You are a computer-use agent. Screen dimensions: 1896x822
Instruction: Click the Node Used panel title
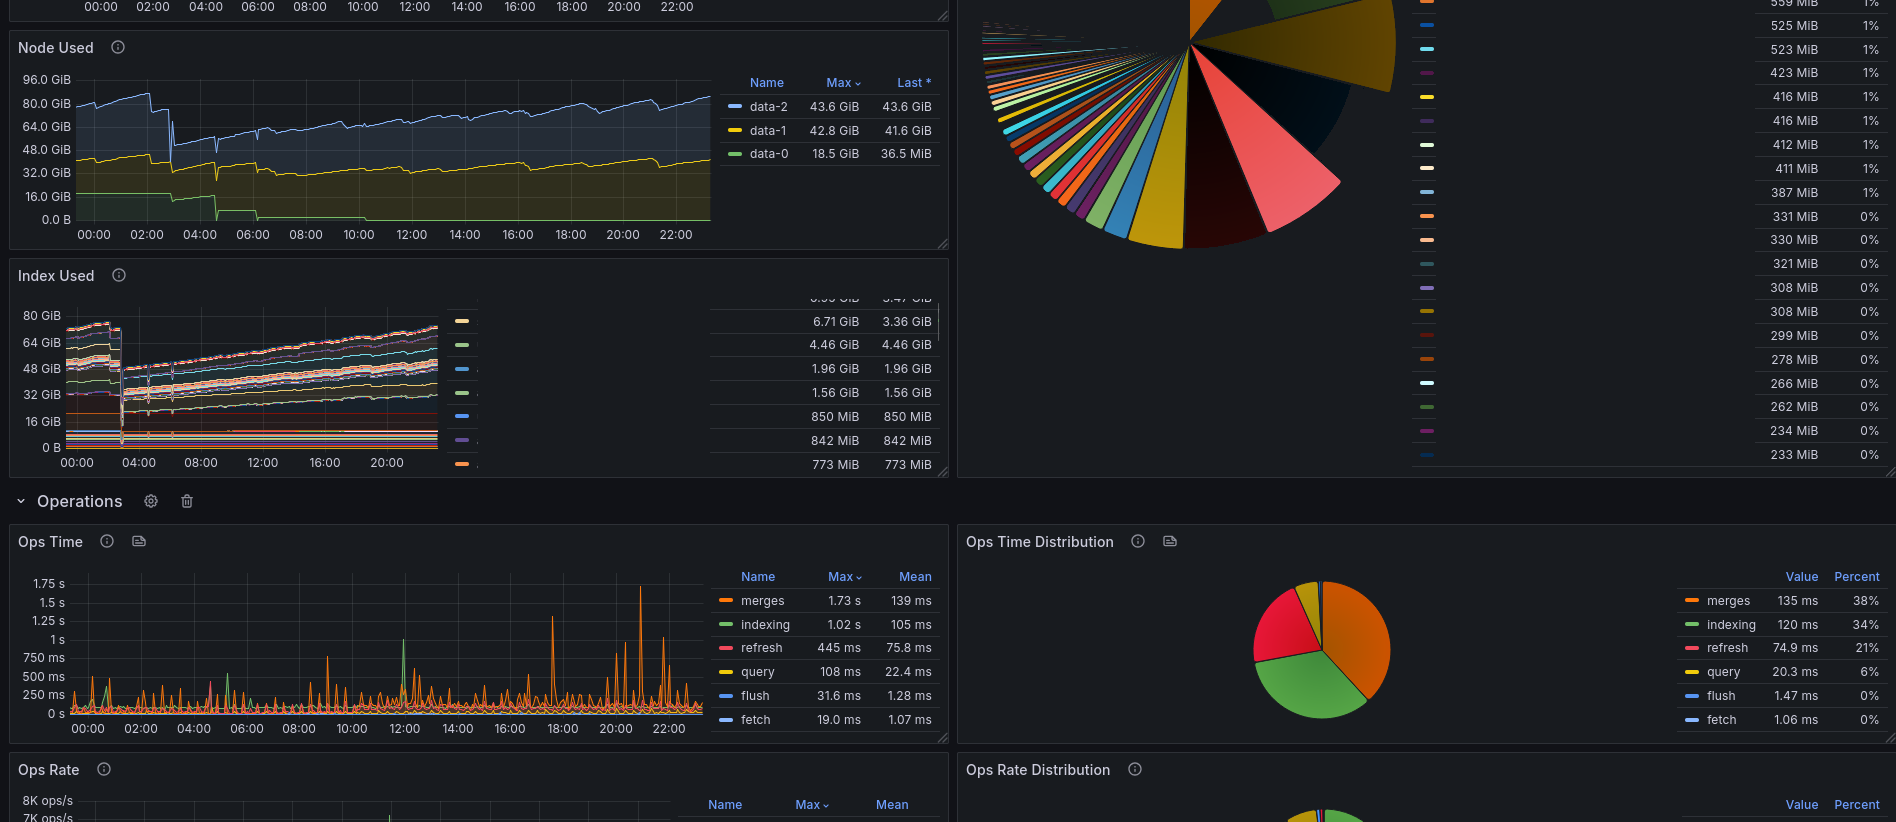(56, 47)
